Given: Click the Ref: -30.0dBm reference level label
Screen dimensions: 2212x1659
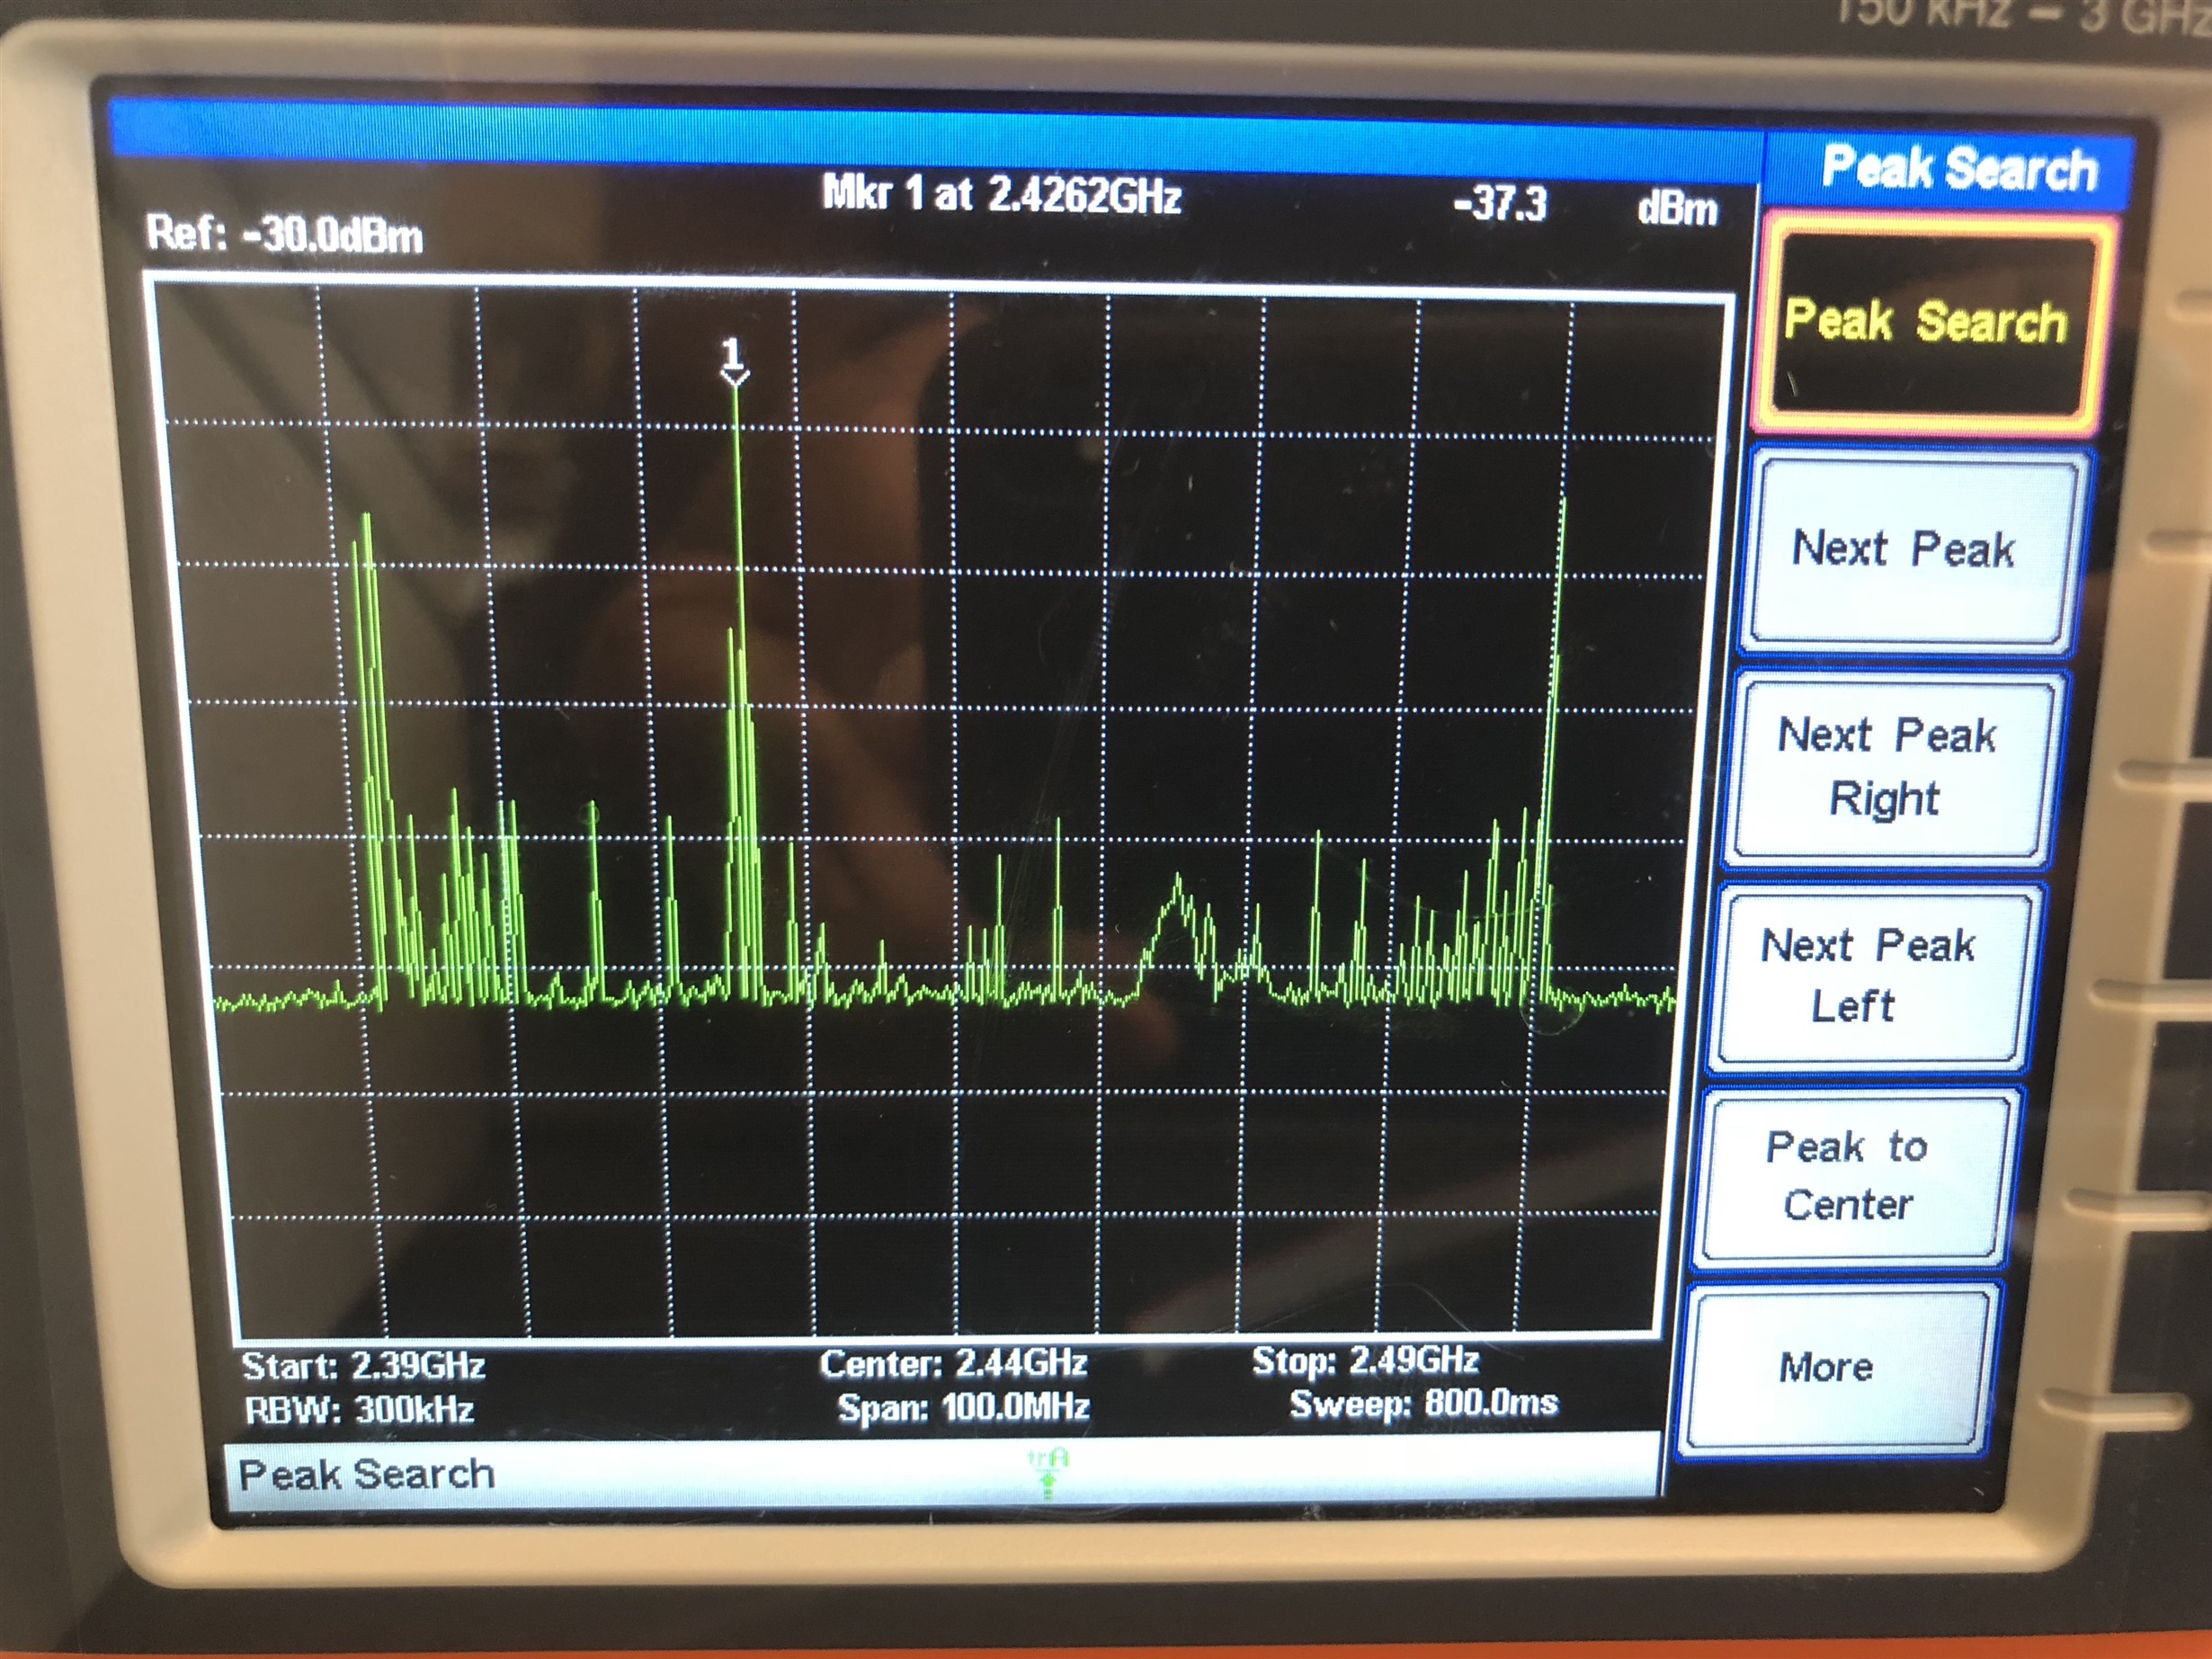Looking at the screenshot, I should tap(285, 235).
